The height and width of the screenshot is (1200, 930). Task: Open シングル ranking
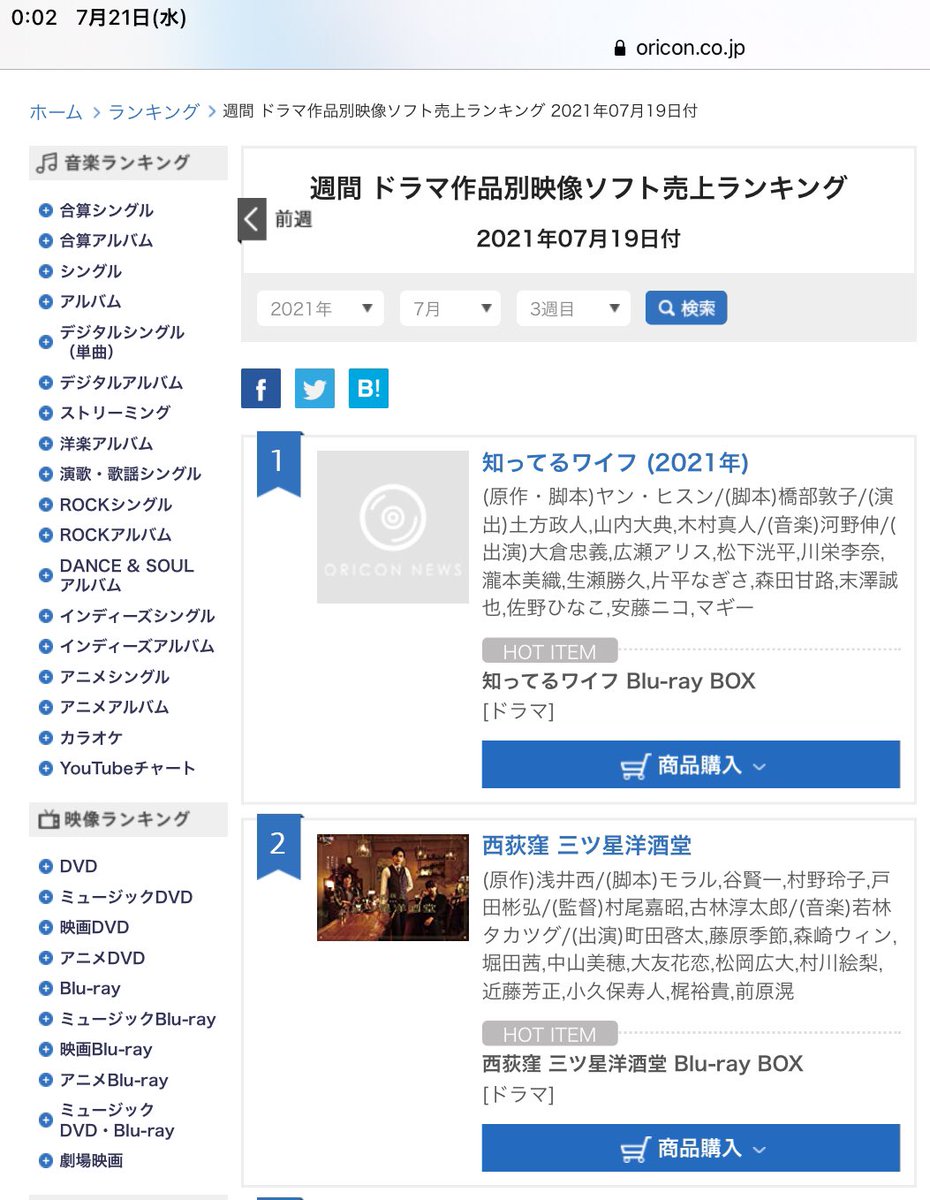tap(90, 272)
